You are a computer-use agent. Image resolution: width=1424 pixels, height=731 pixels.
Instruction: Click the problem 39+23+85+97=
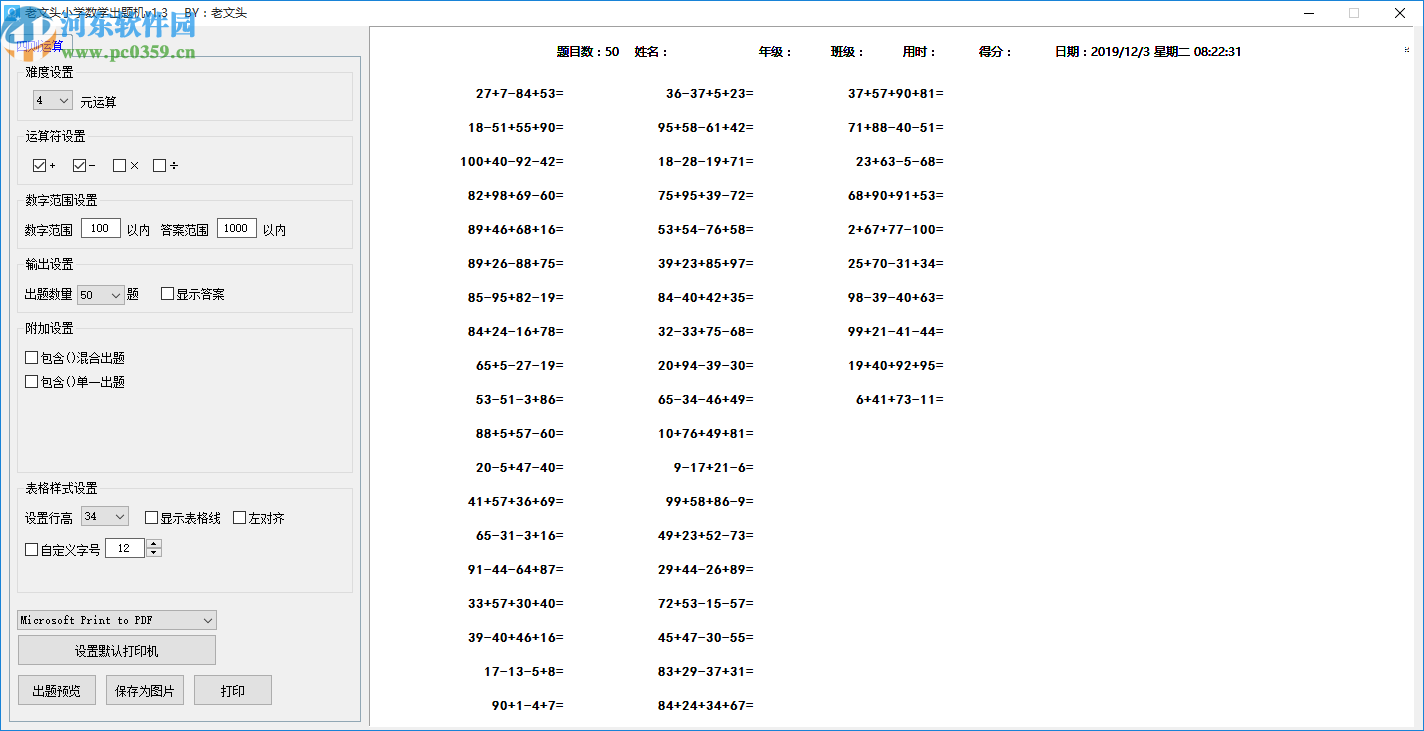pos(706,264)
